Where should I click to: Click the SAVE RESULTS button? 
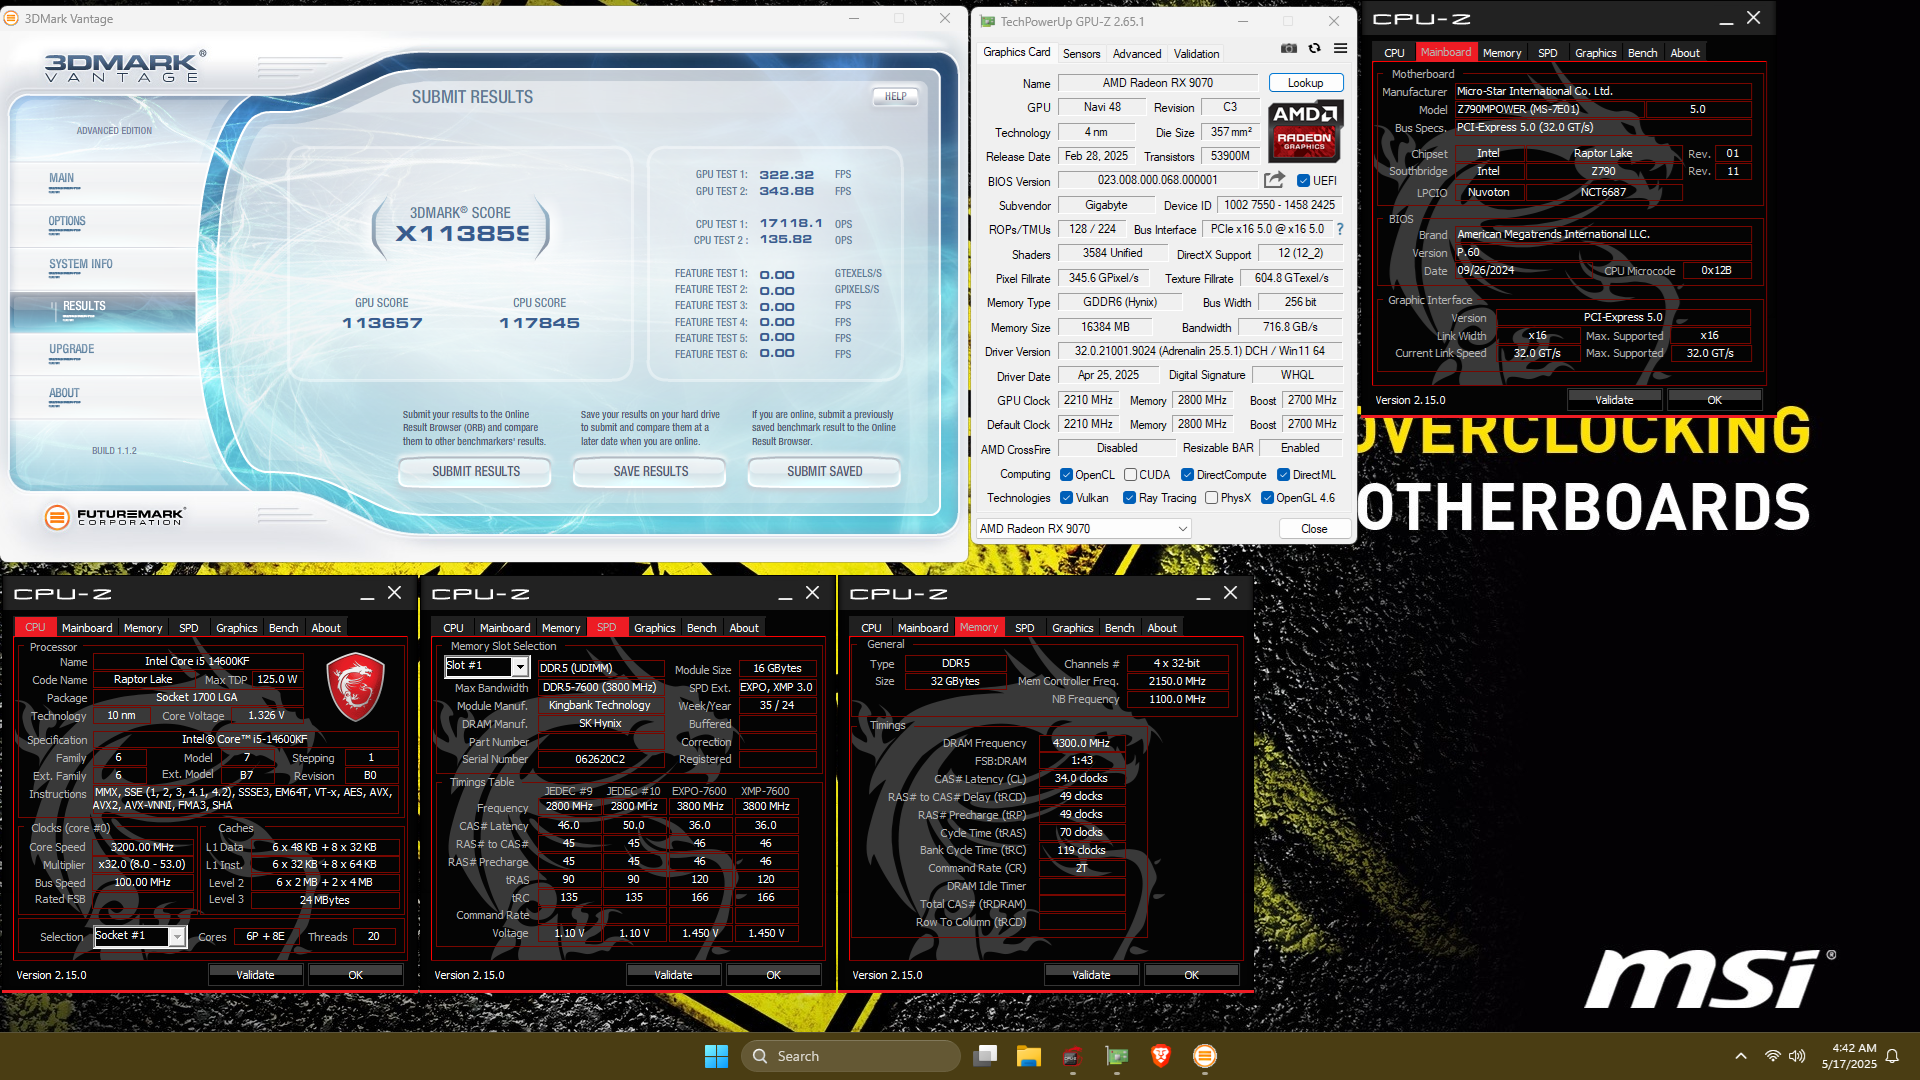pyautogui.click(x=651, y=471)
